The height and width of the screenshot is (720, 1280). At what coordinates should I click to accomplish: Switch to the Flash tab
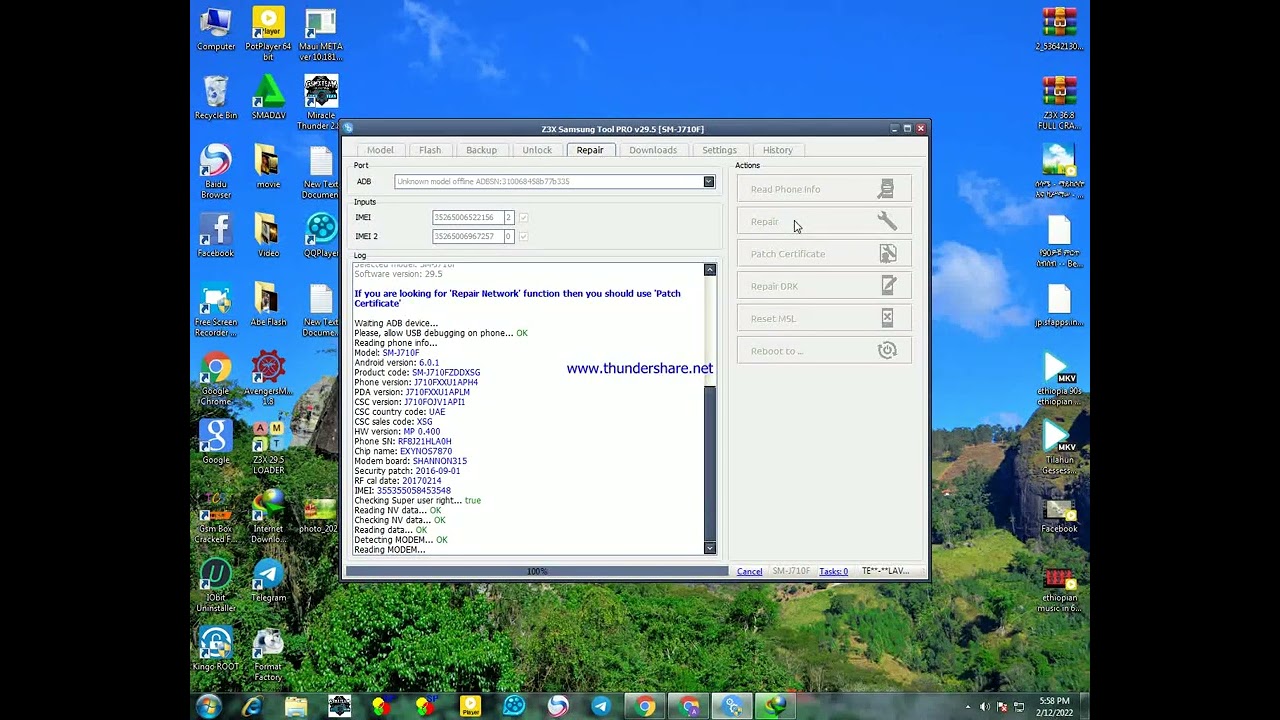click(430, 150)
